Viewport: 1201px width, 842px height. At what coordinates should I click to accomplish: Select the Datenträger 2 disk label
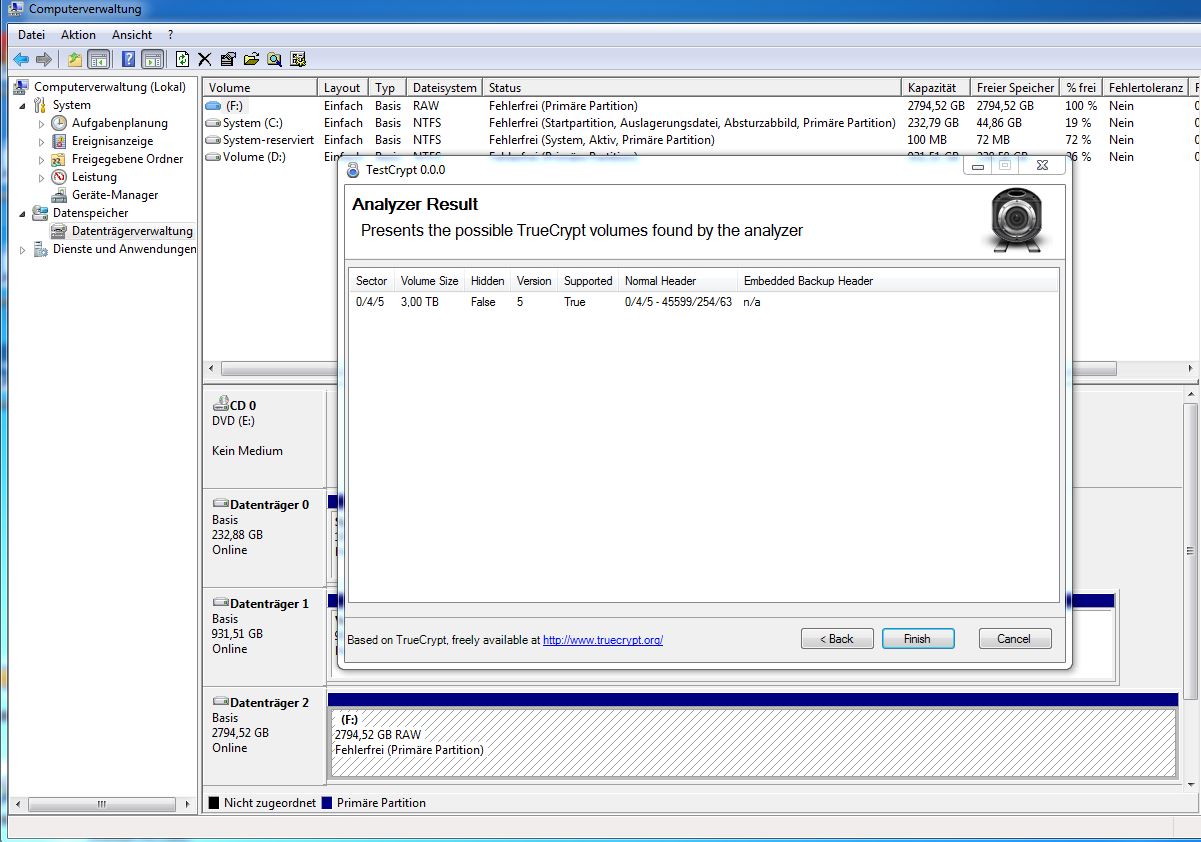(x=264, y=735)
